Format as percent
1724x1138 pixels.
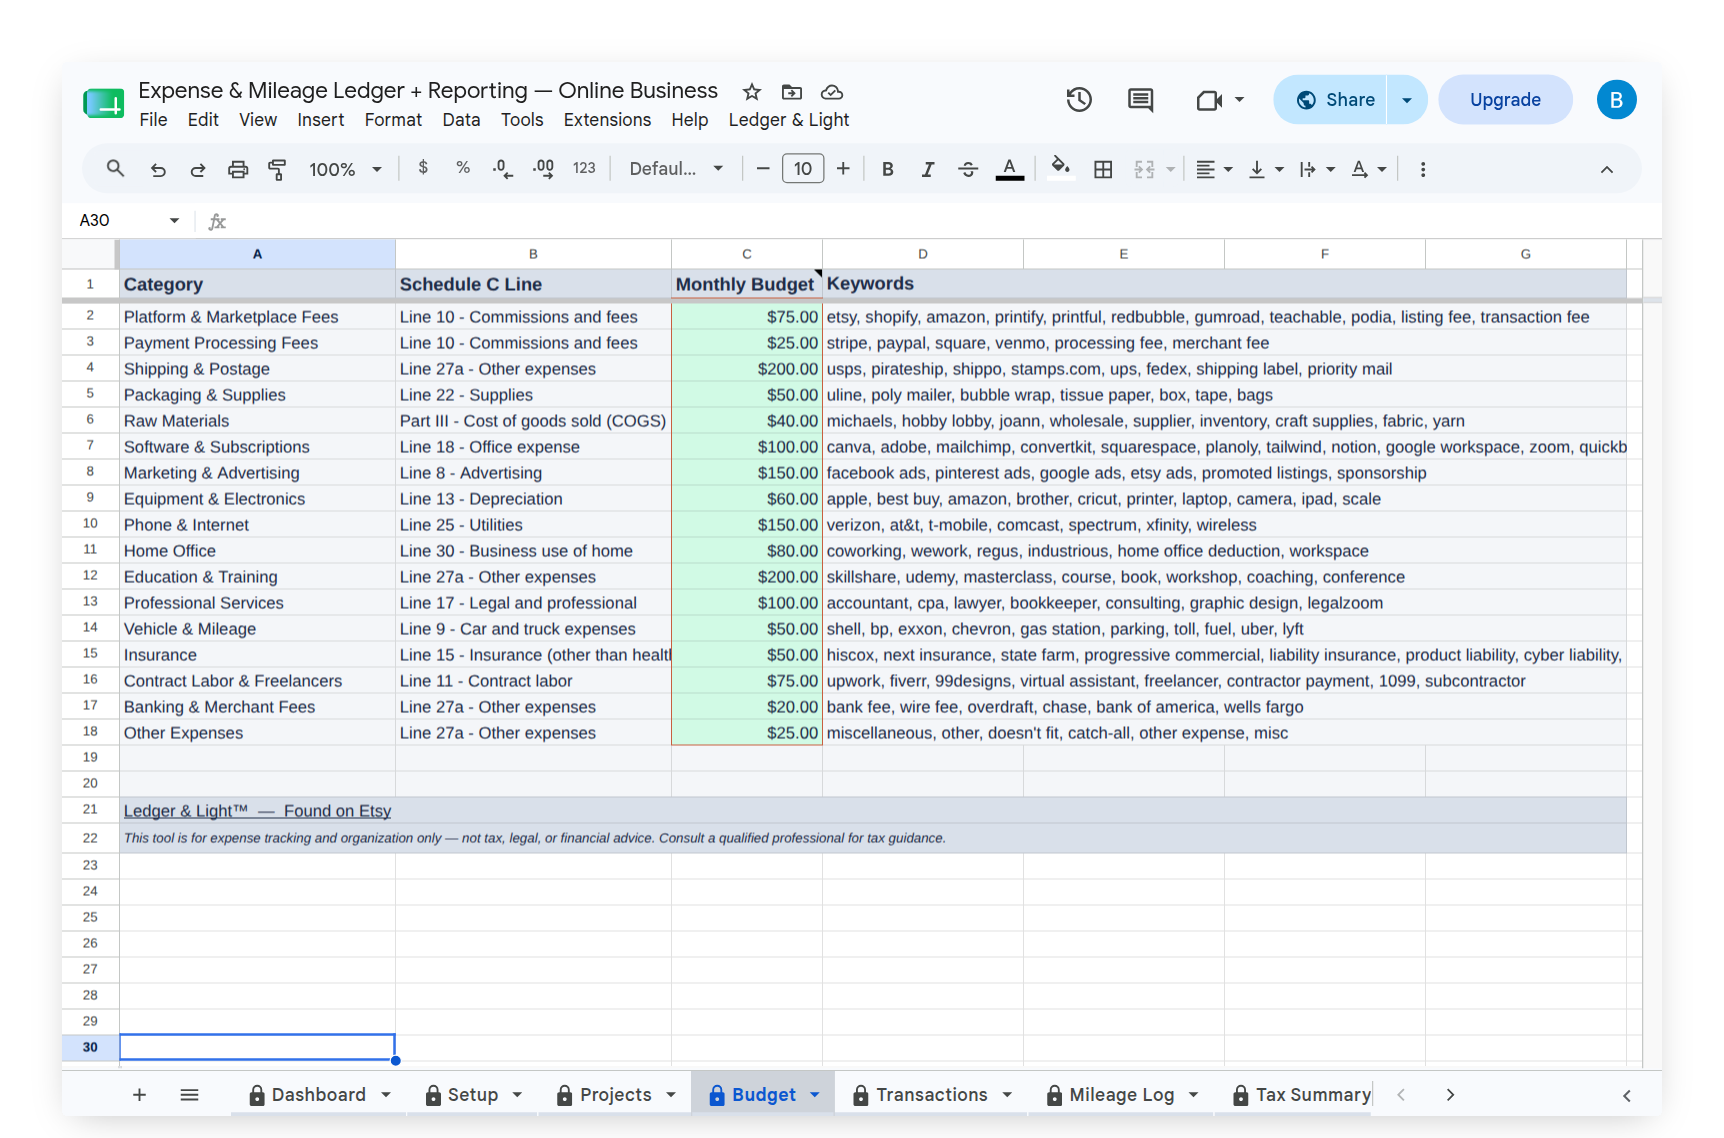point(463,168)
